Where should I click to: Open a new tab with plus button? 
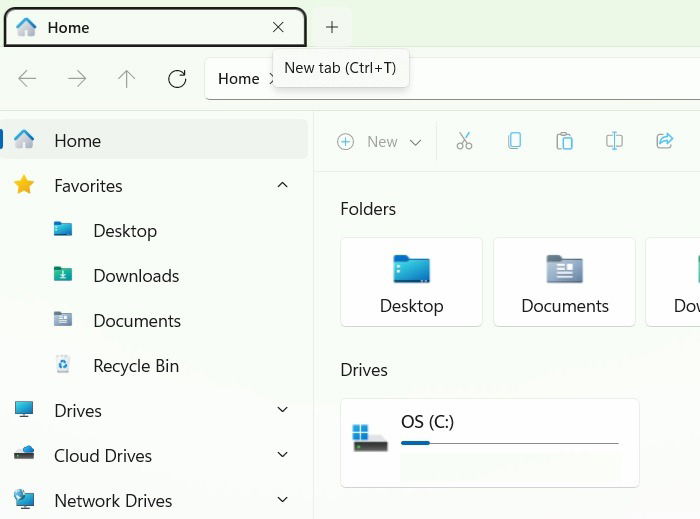pos(332,27)
